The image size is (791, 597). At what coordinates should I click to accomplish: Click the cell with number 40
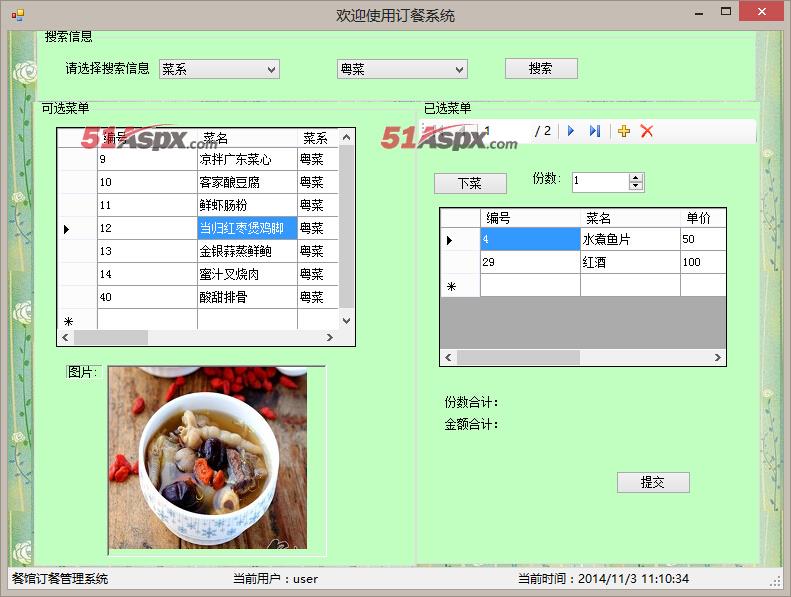147,297
